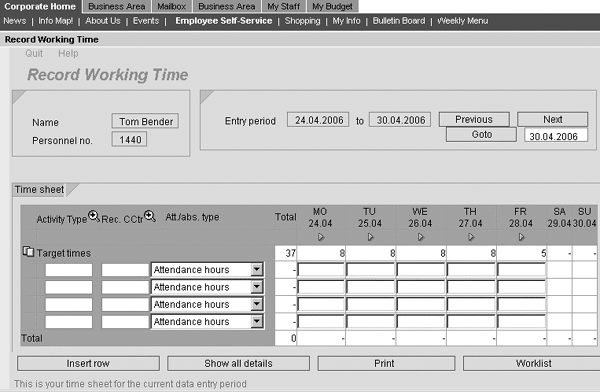Open the My Staff tab
600x392 pixels.
pos(284,7)
